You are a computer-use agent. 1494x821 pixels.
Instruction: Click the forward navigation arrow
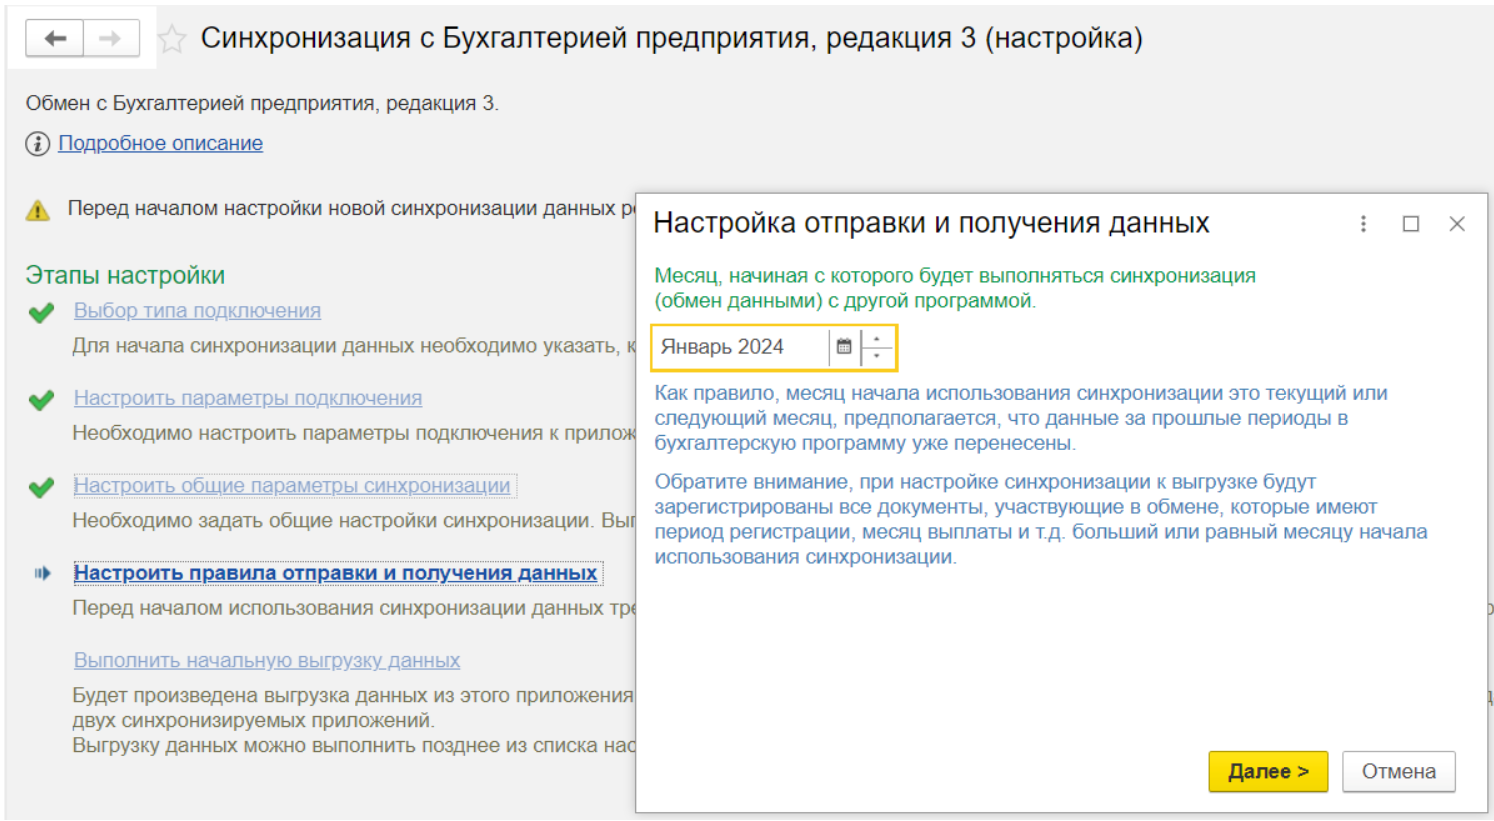(110, 39)
